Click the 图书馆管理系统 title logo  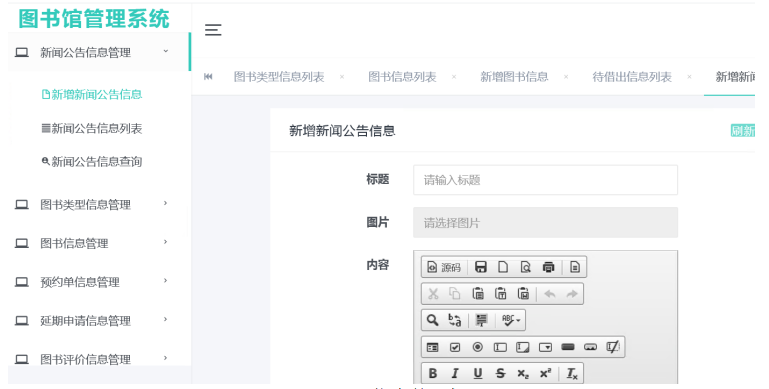pyautogui.click(x=94, y=19)
